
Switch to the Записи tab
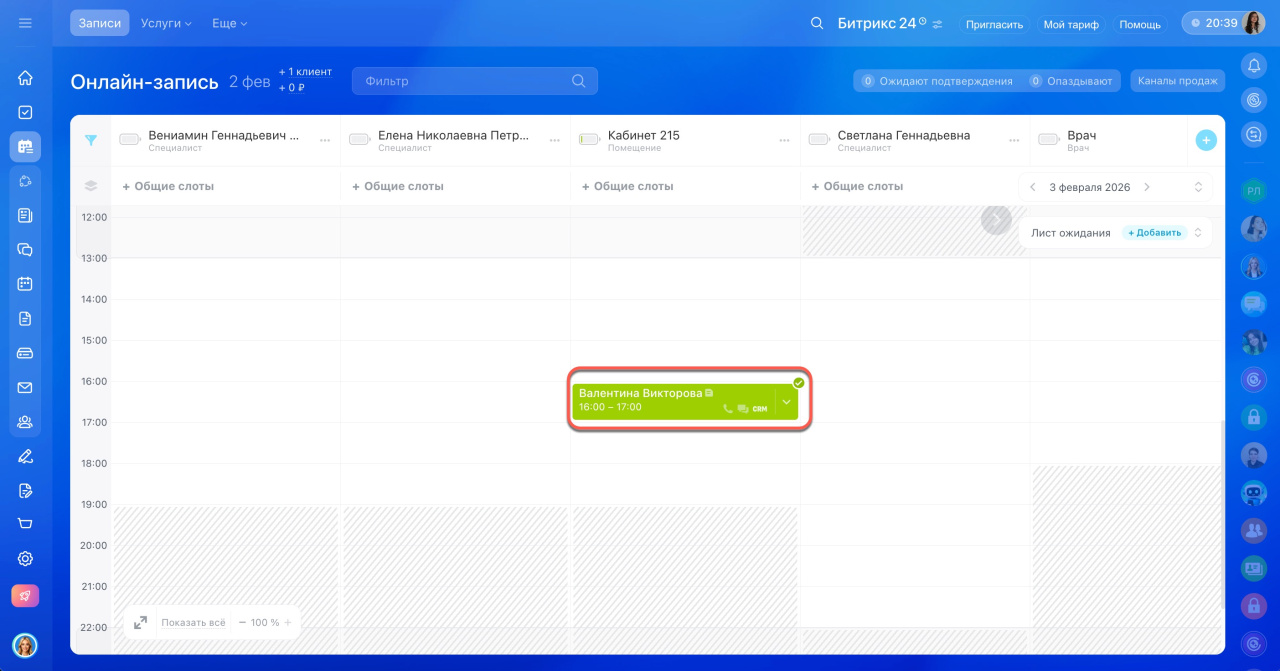pyautogui.click(x=99, y=23)
